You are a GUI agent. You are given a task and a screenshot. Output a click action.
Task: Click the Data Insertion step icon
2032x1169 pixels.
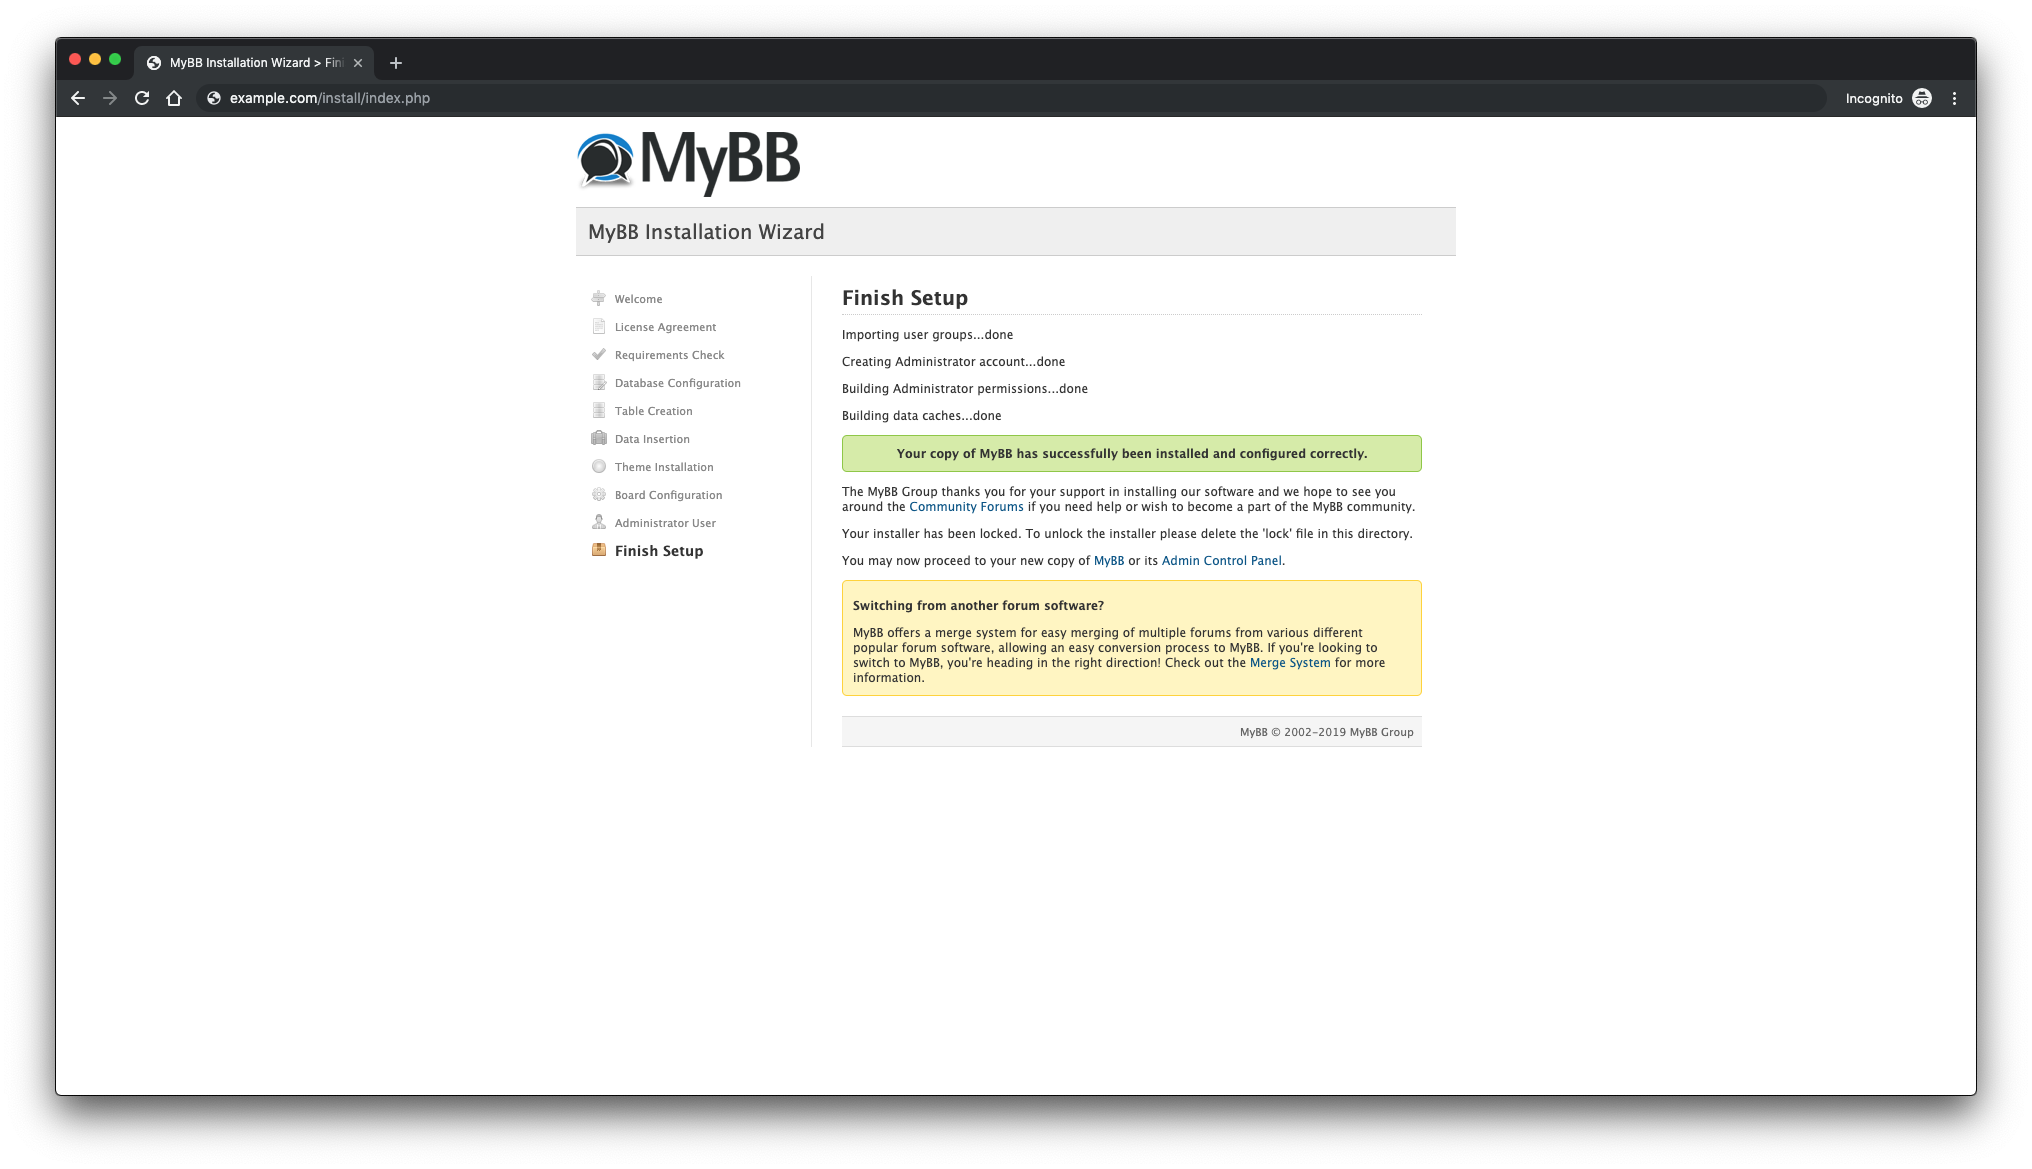click(x=597, y=438)
